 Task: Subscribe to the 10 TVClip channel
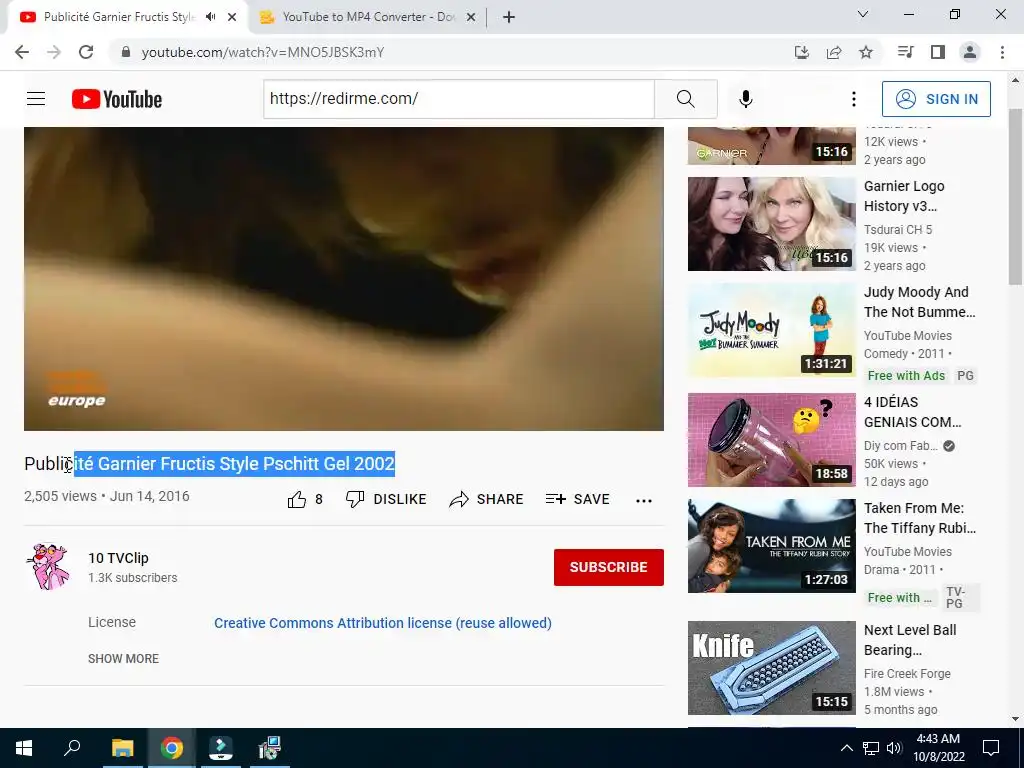pyautogui.click(x=609, y=567)
